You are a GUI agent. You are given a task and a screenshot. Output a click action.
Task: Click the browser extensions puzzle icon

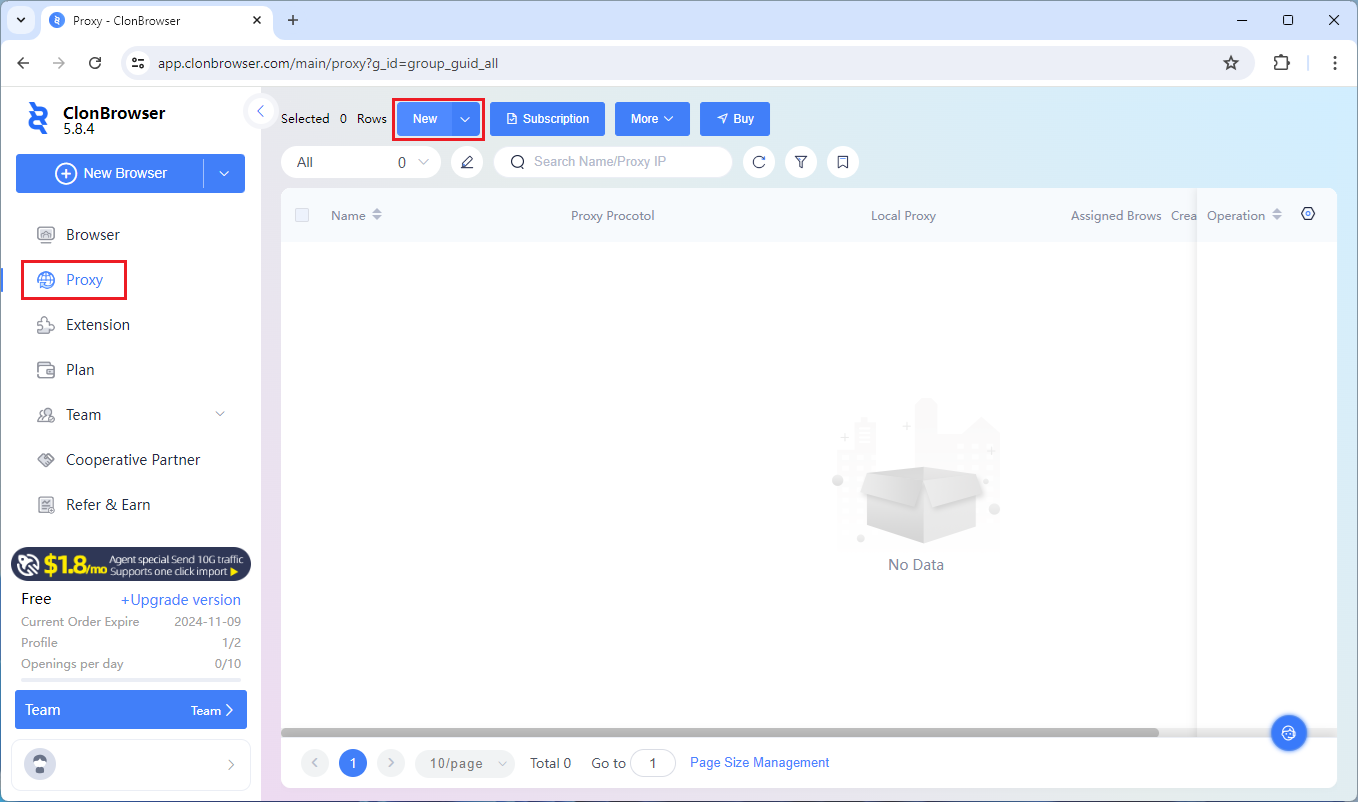[1281, 63]
